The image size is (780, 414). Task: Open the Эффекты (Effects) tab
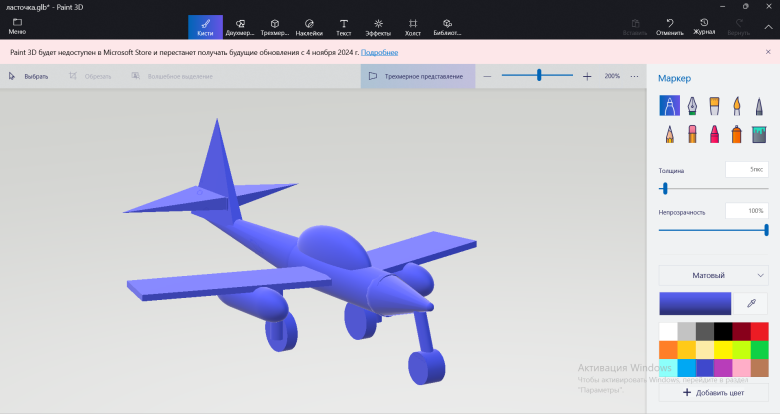tap(377, 26)
